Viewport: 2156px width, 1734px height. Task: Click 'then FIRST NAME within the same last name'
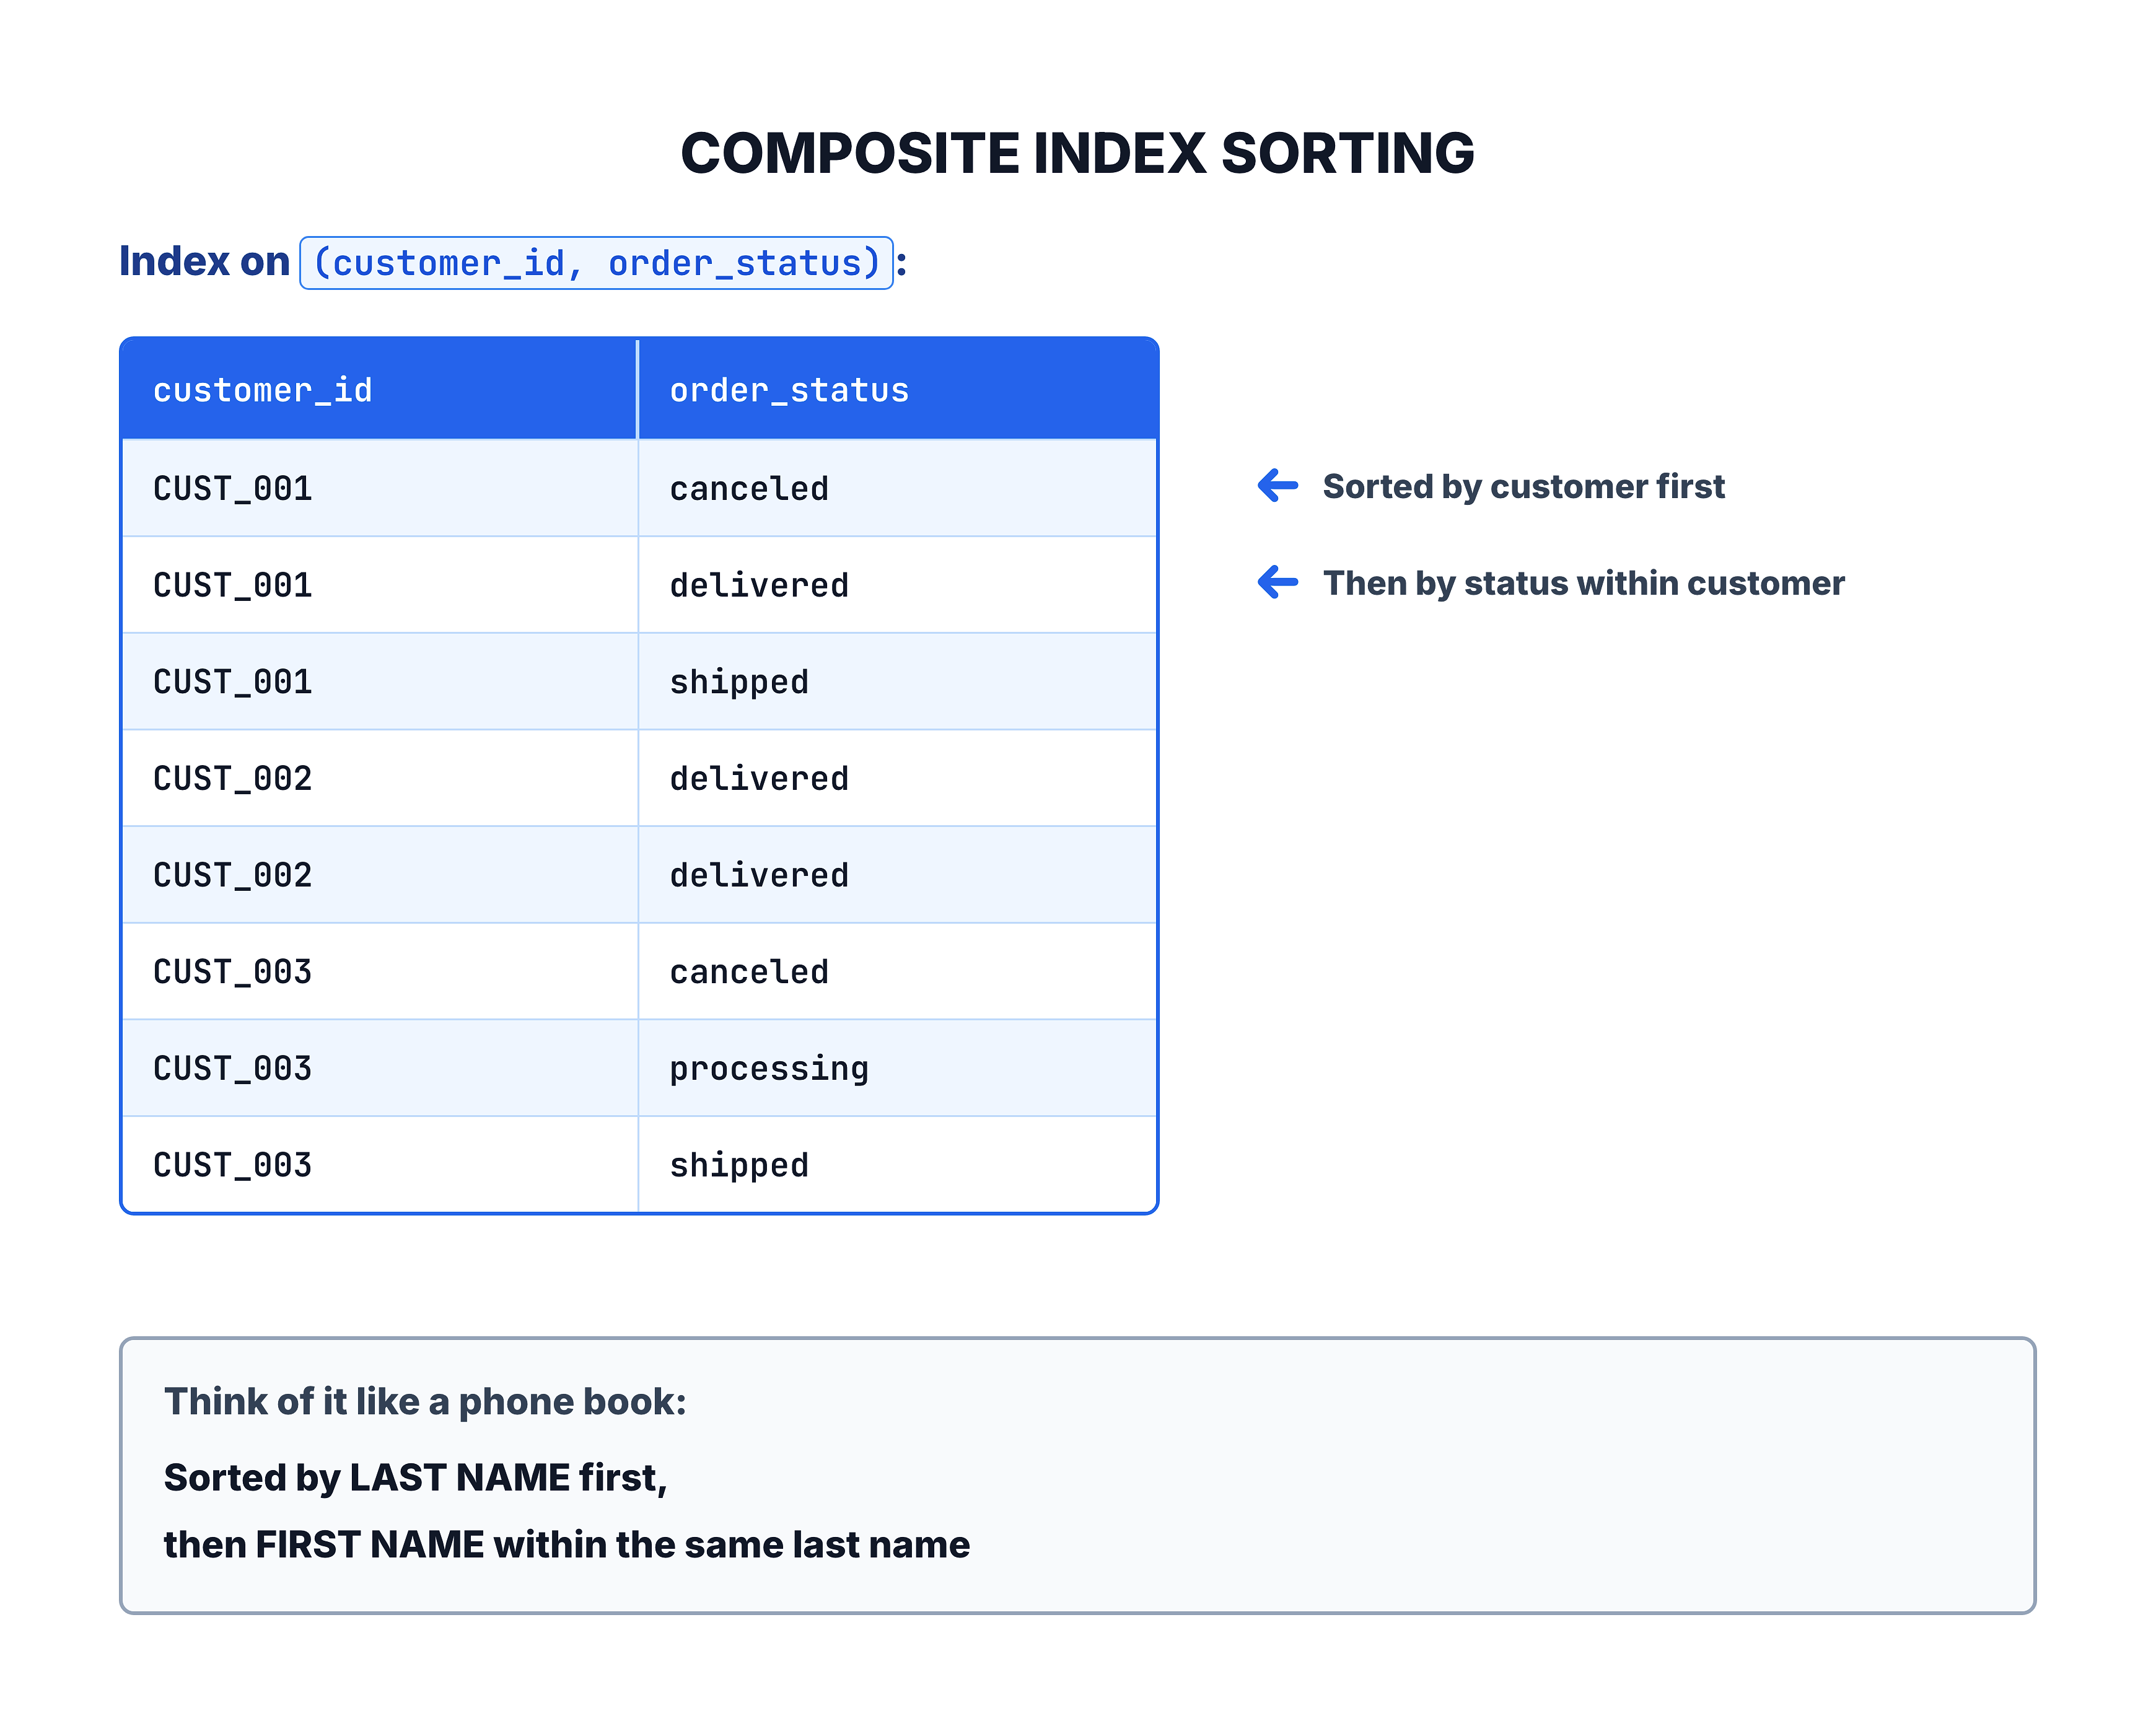[566, 1544]
